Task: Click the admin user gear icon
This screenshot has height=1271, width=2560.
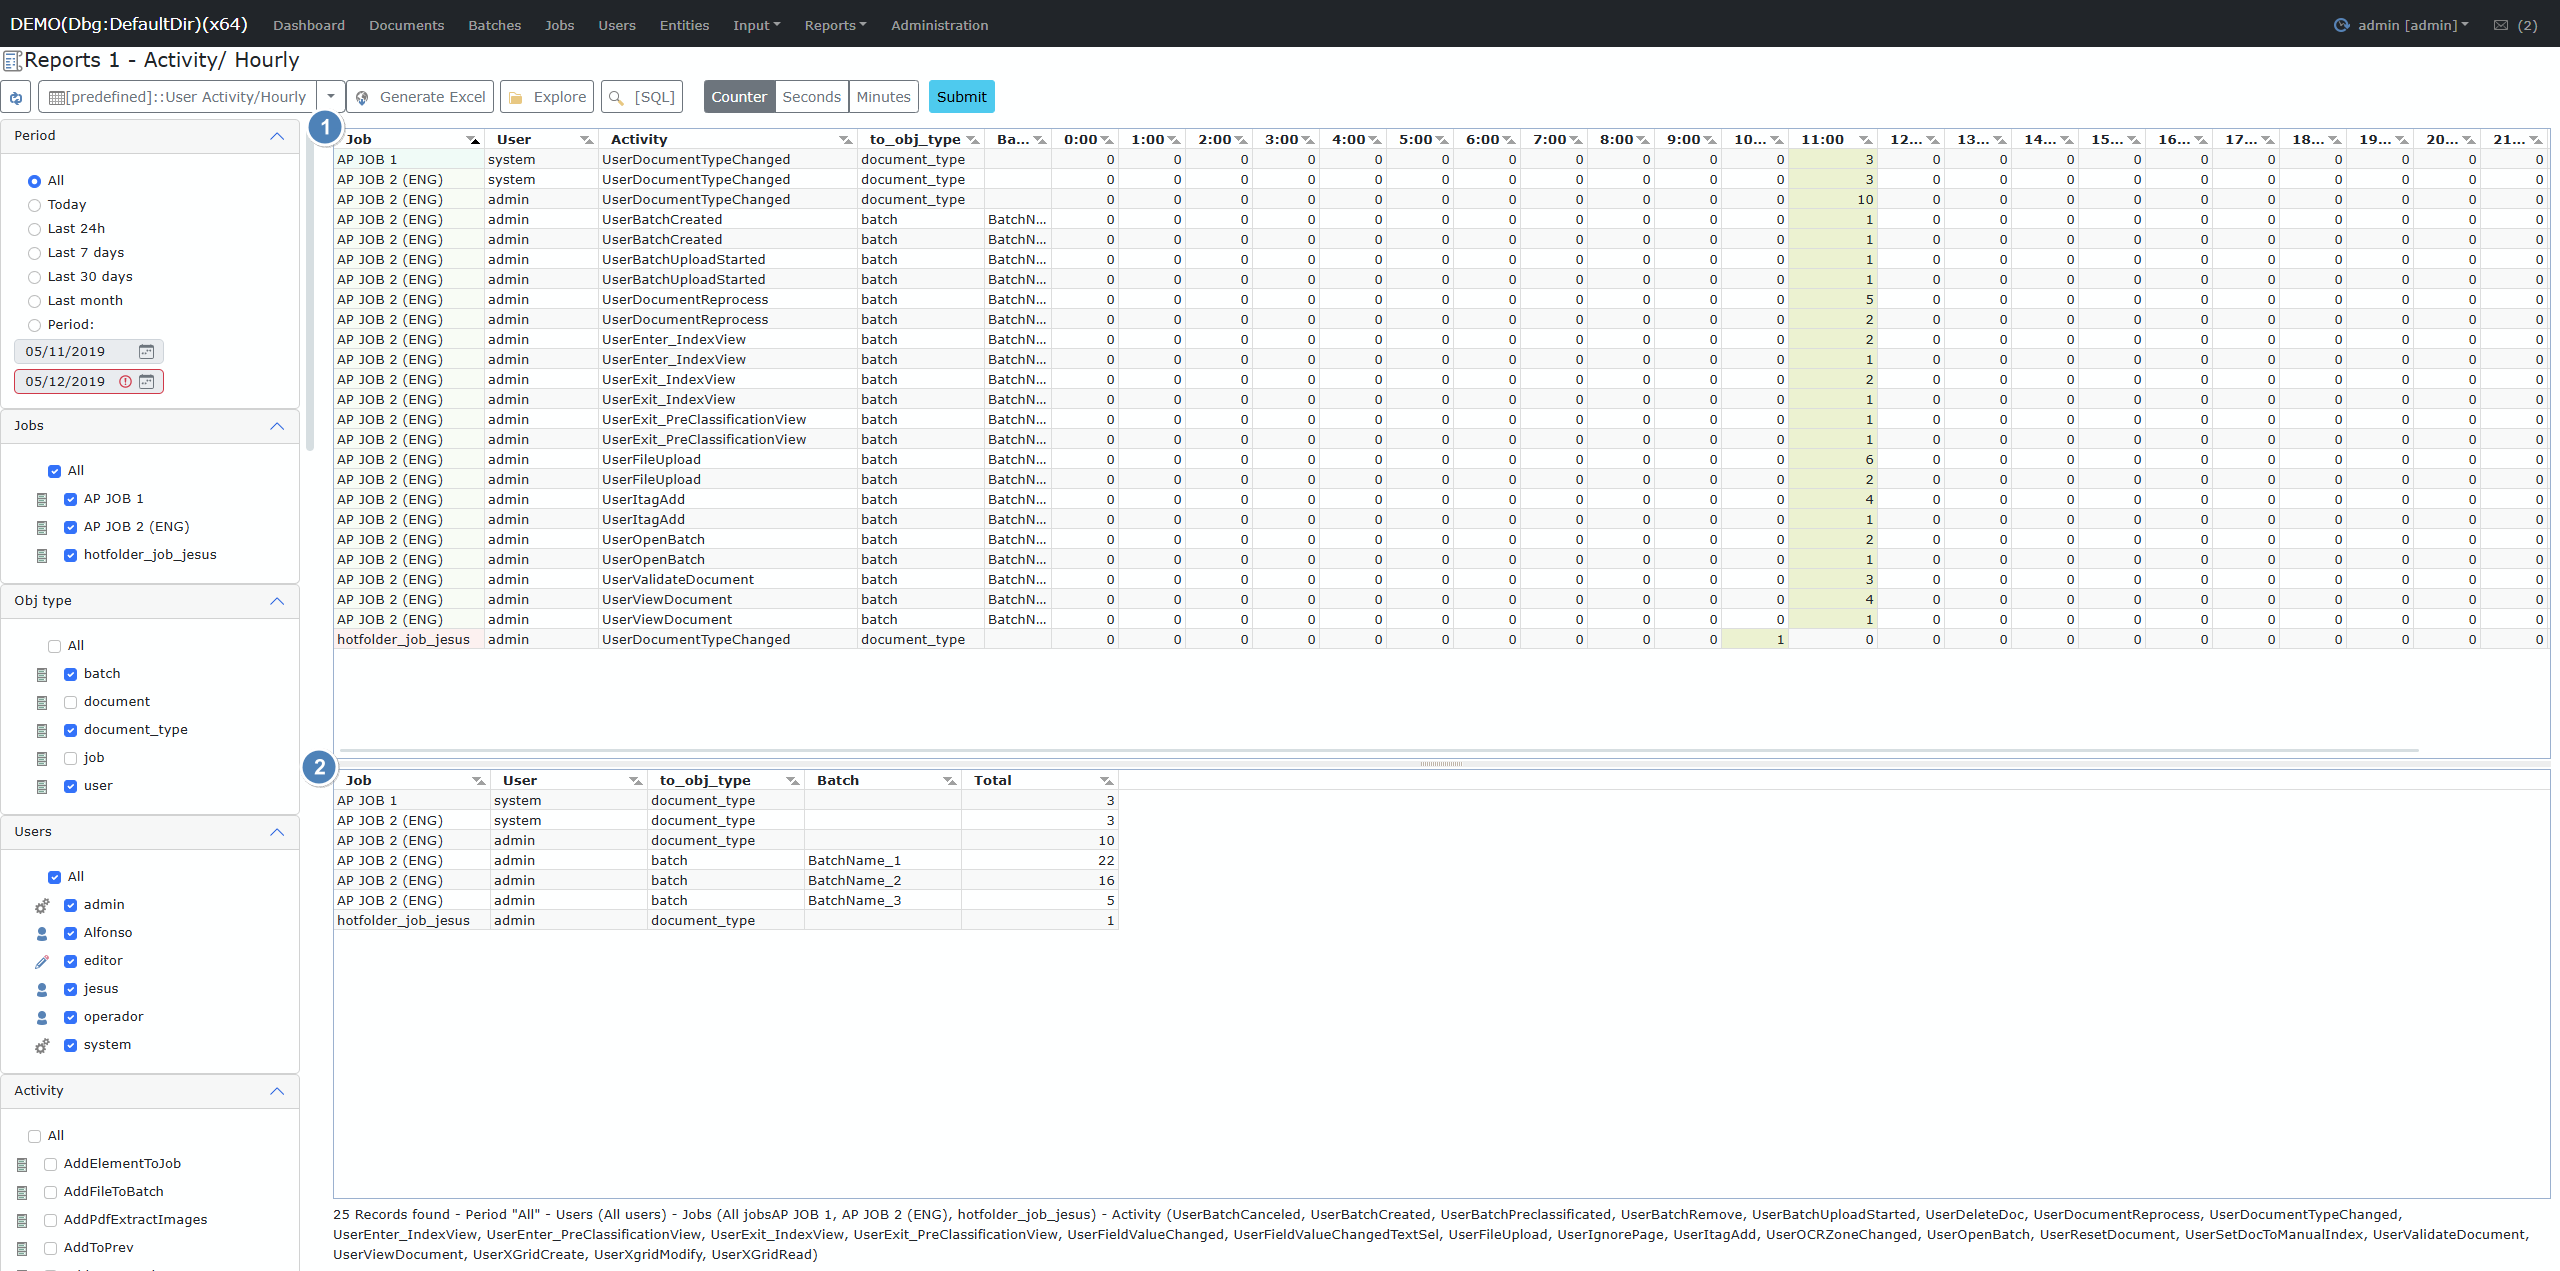Action: (42, 906)
